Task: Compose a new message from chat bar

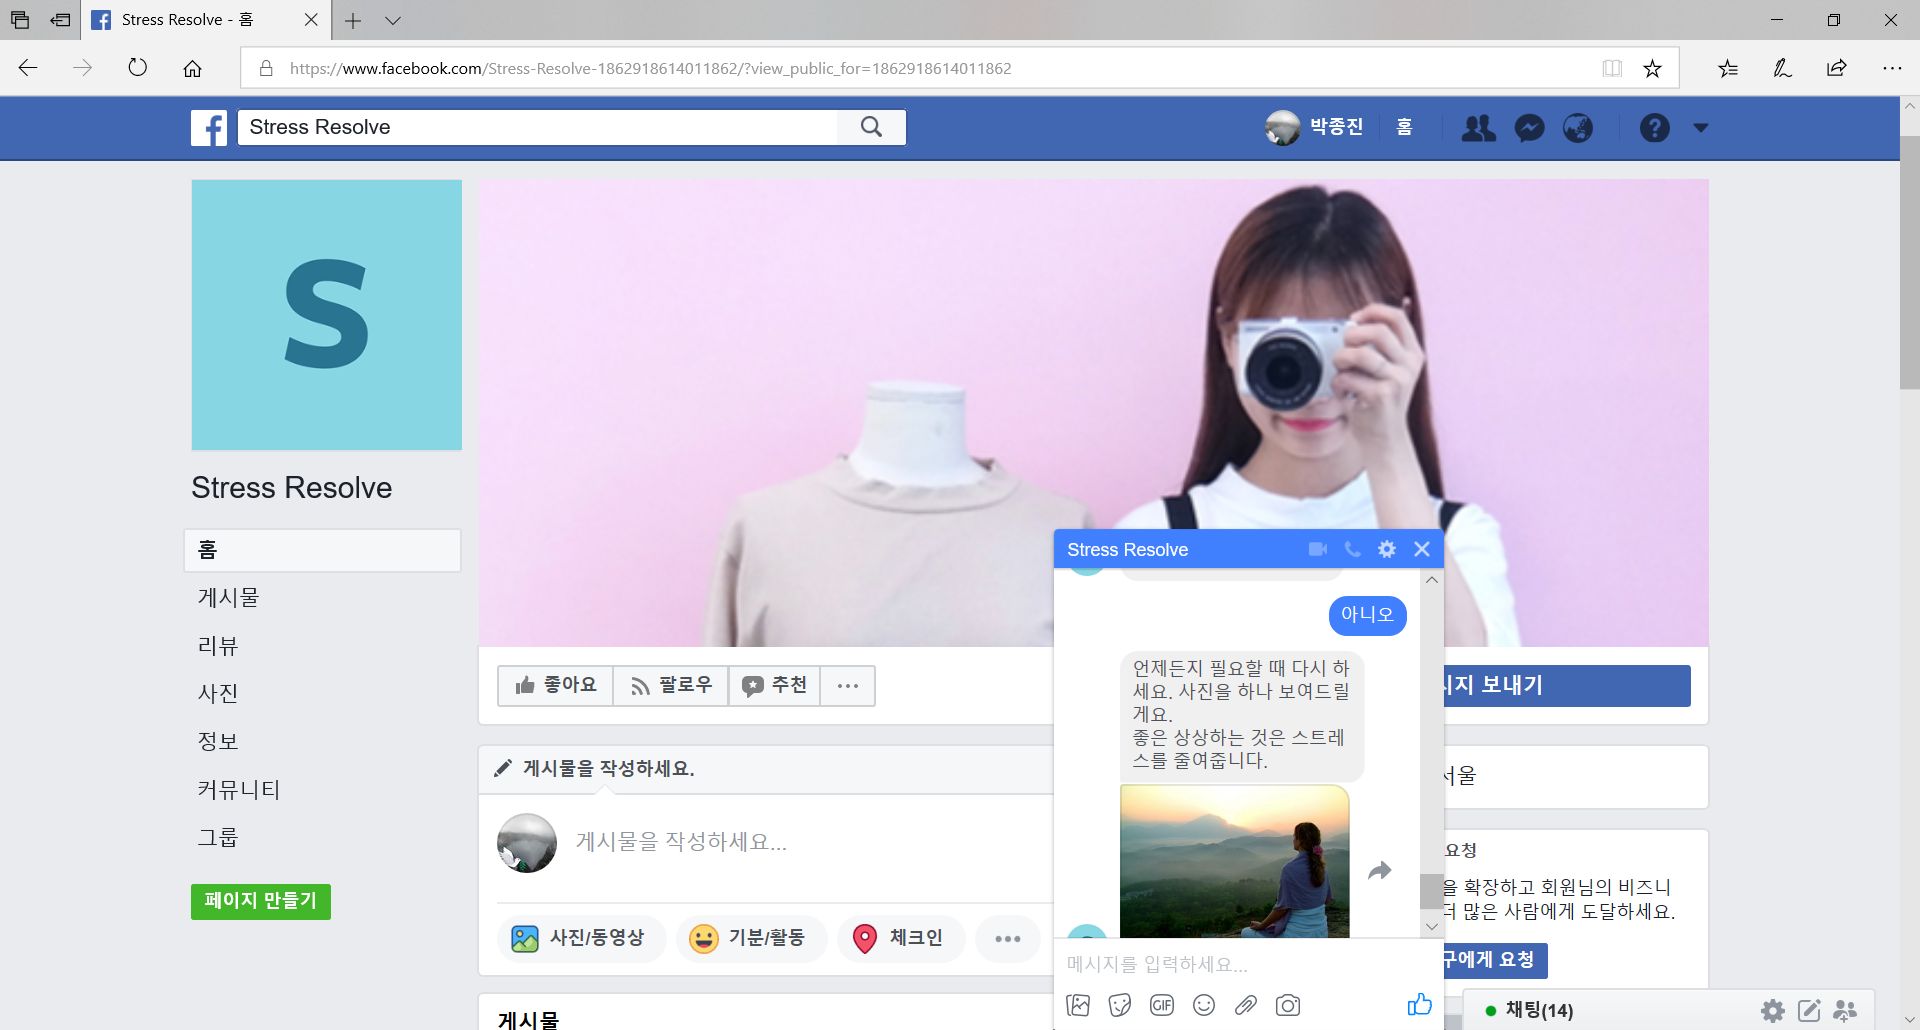Action: click(x=1809, y=1010)
